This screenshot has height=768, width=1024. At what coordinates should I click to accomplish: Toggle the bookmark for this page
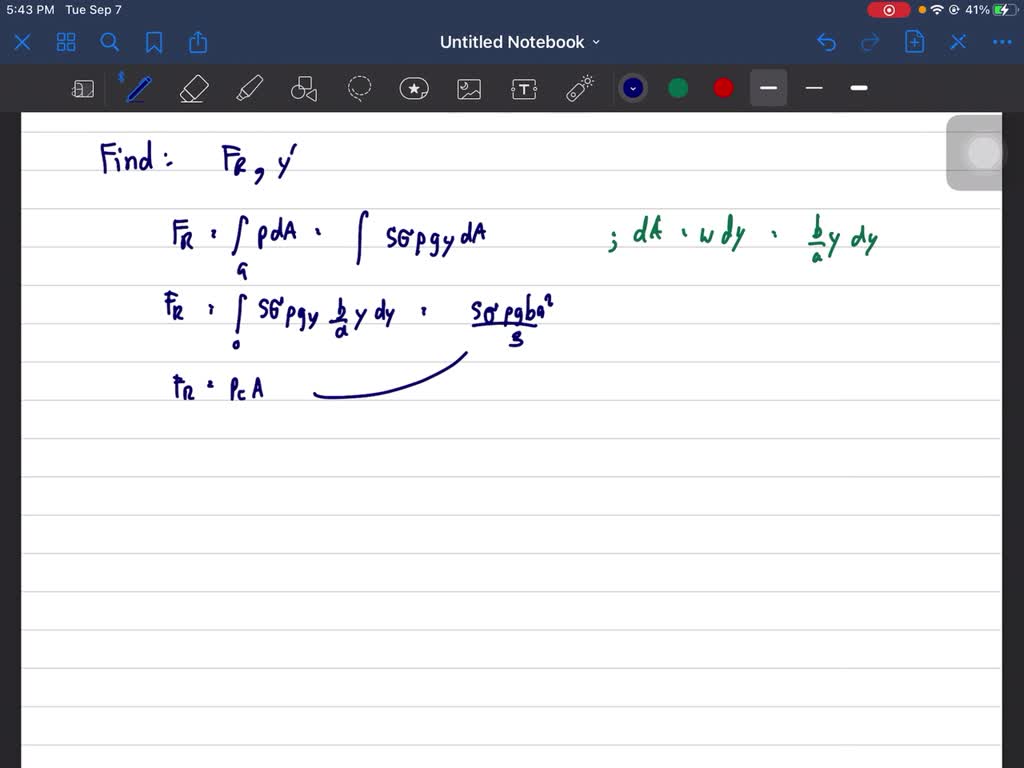pos(154,42)
